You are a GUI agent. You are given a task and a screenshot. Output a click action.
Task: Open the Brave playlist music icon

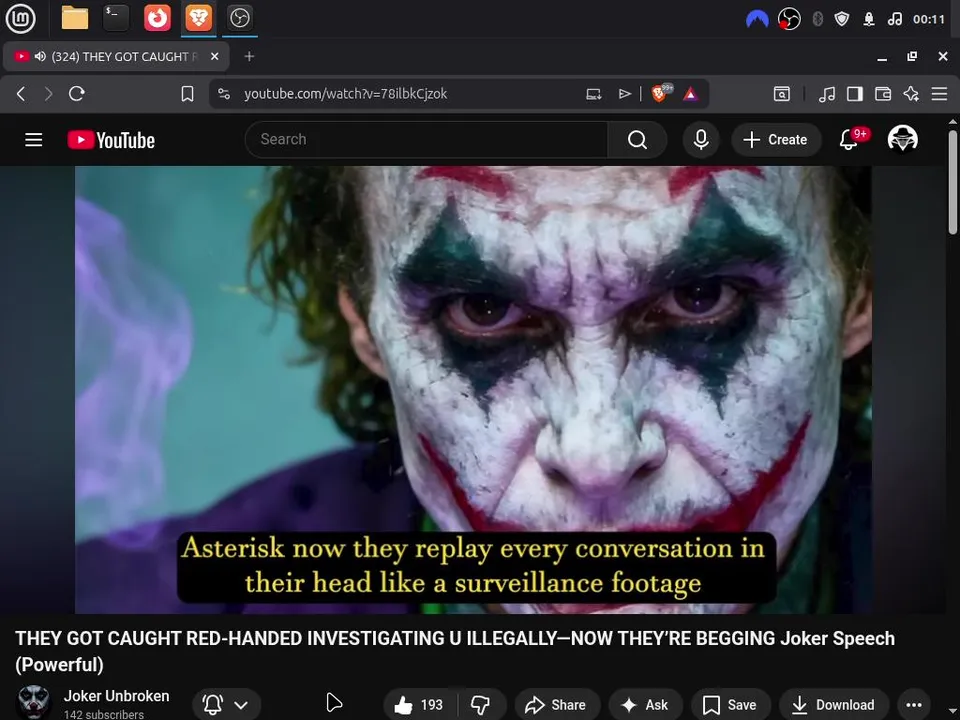(x=827, y=94)
